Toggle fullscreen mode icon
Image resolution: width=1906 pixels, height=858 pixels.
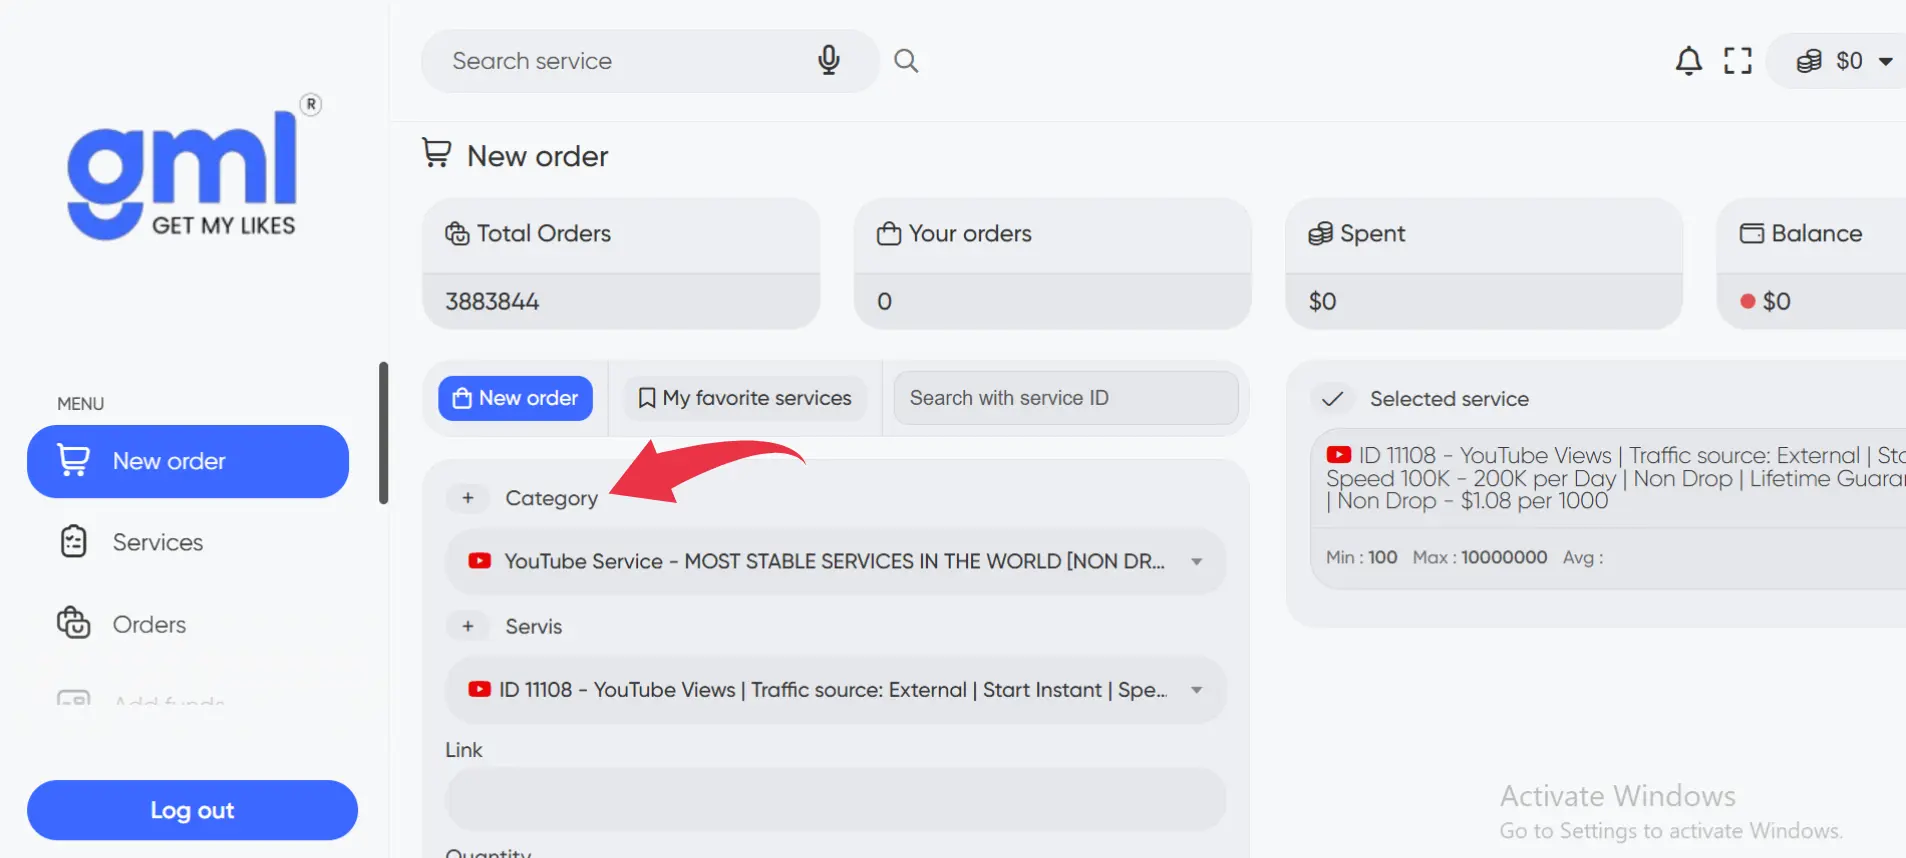(1738, 61)
